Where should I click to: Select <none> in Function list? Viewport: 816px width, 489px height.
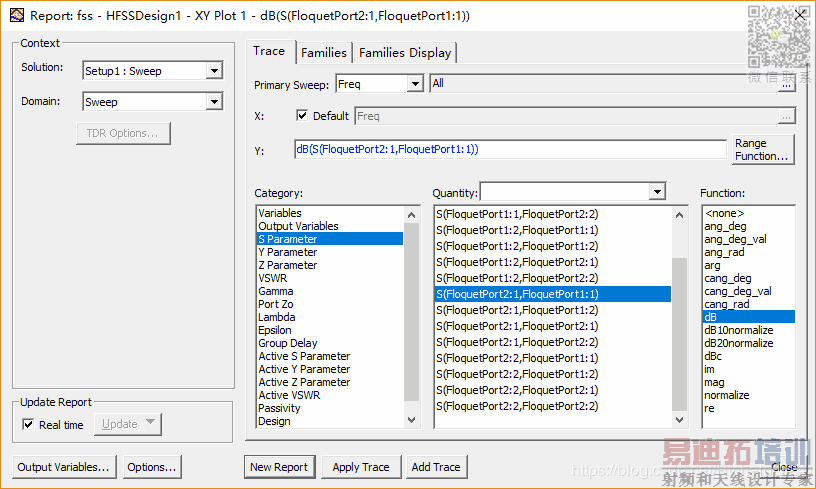[724, 213]
